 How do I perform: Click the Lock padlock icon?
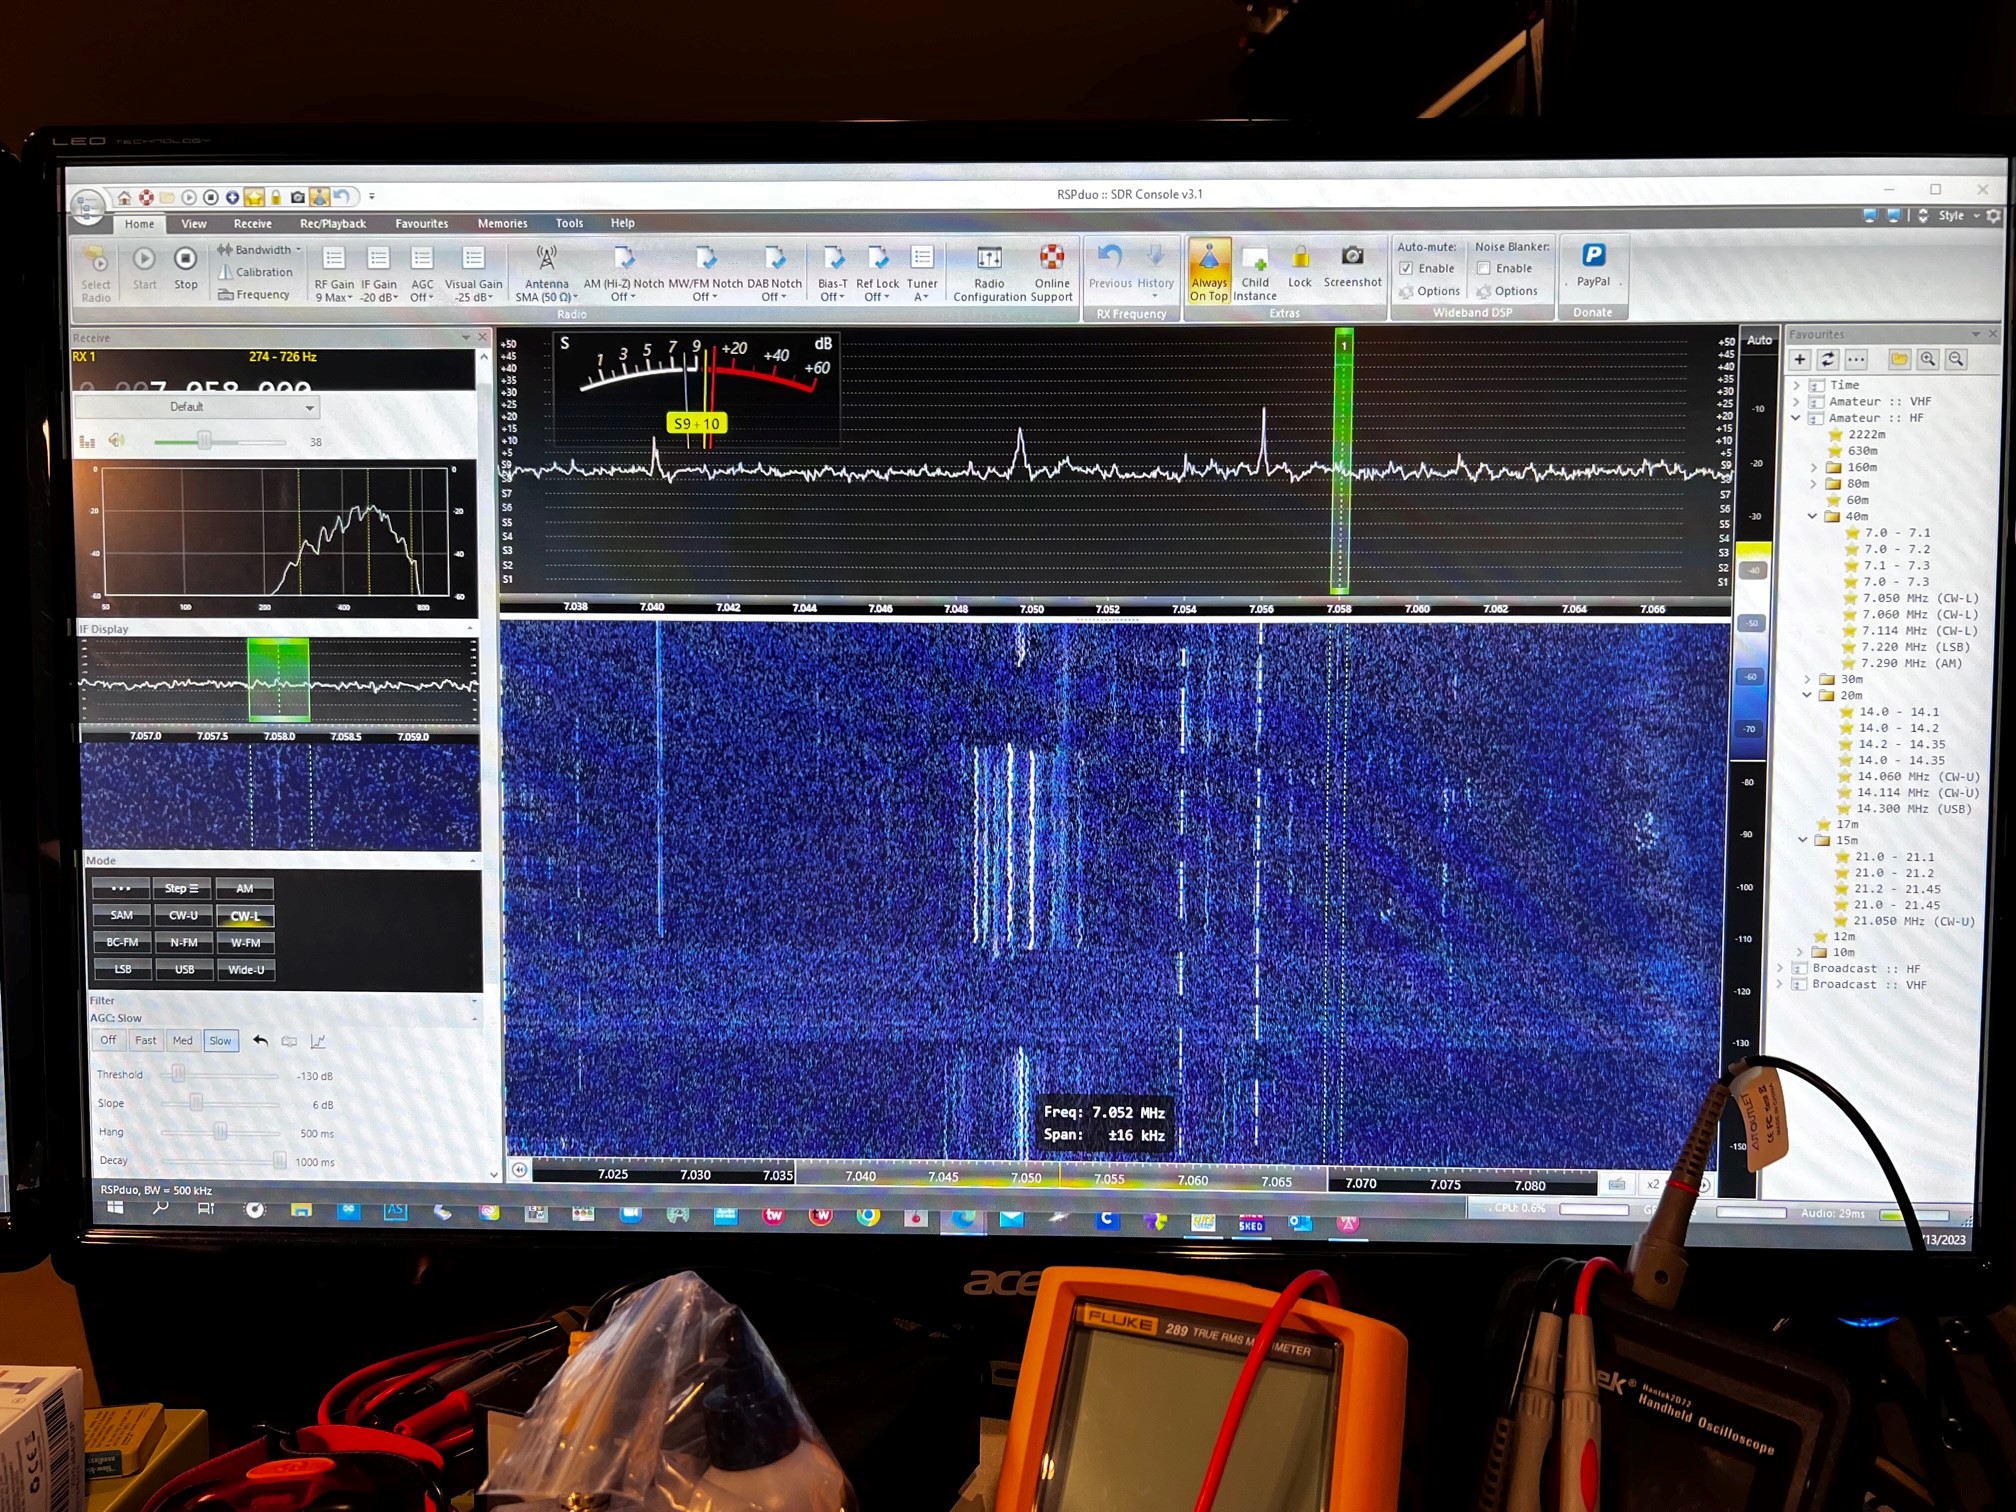pyautogui.click(x=1299, y=259)
